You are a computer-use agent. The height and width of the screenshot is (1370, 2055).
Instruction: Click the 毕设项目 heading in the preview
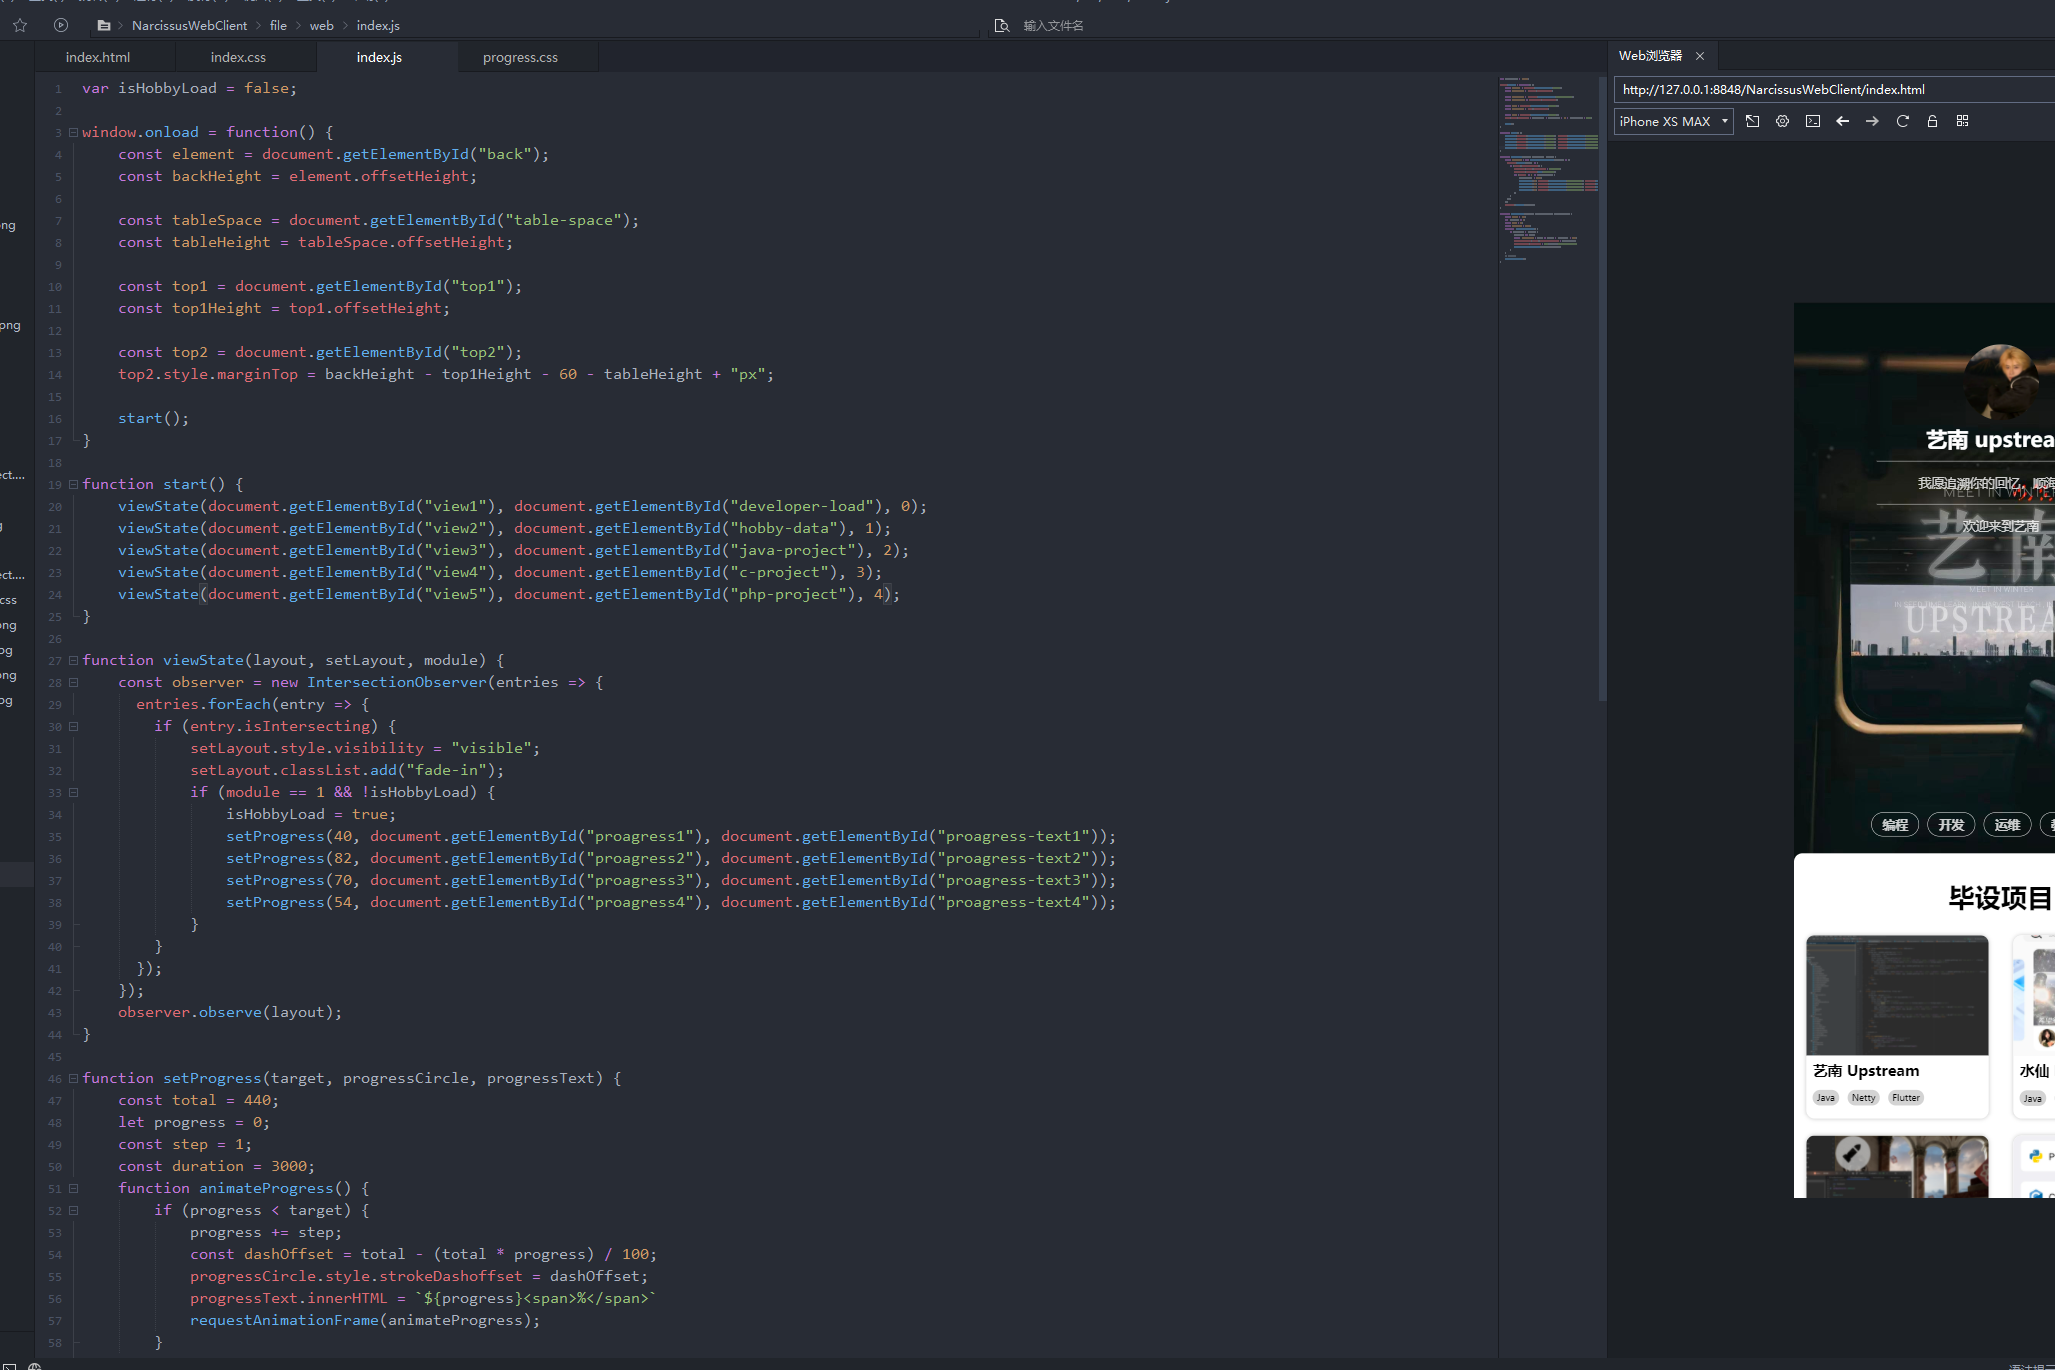(2000, 898)
